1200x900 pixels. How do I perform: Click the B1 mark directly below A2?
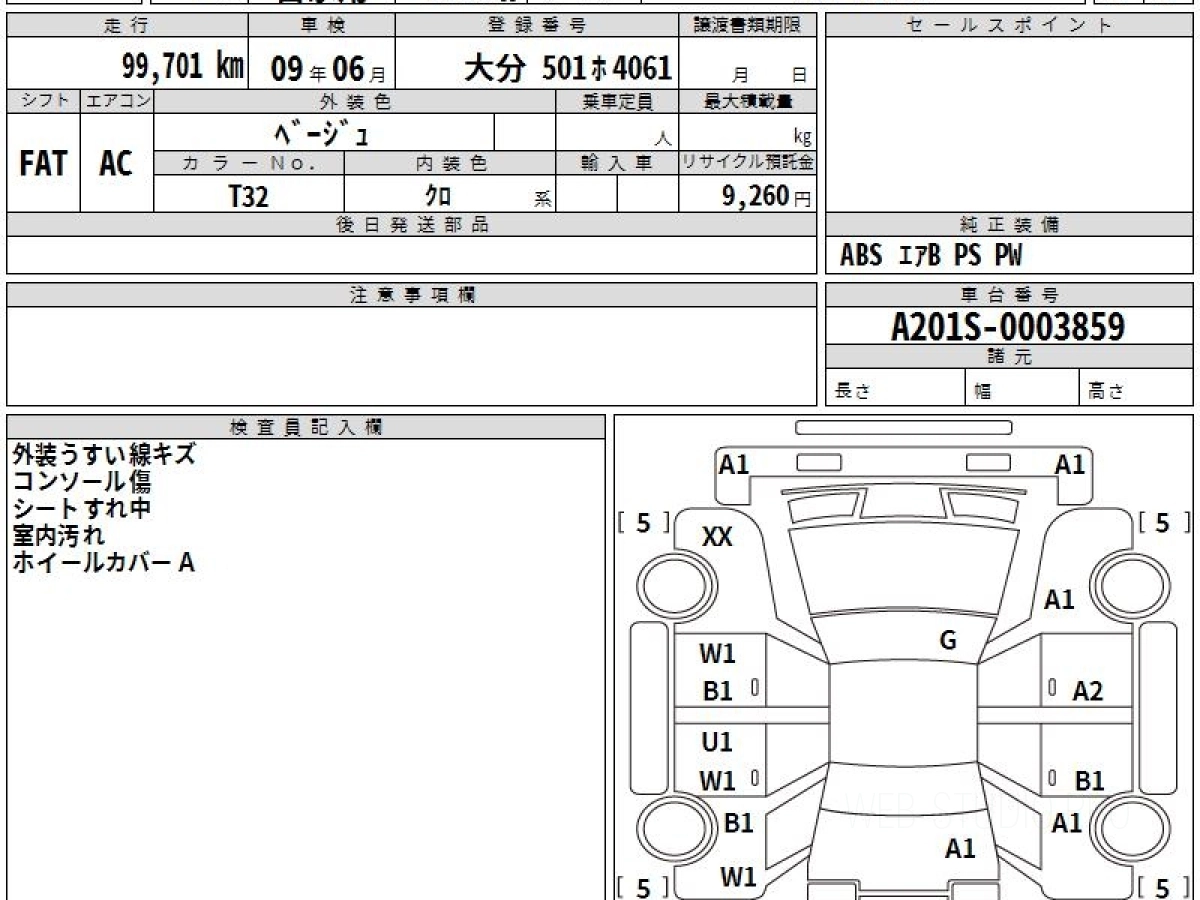(x=1089, y=781)
